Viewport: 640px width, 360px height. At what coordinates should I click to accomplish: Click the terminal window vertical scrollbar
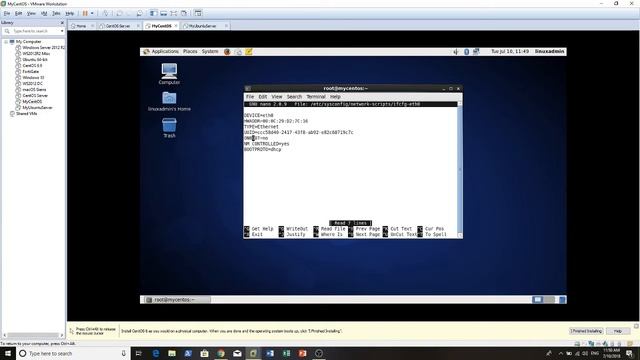pyautogui.click(x=460, y=169)
